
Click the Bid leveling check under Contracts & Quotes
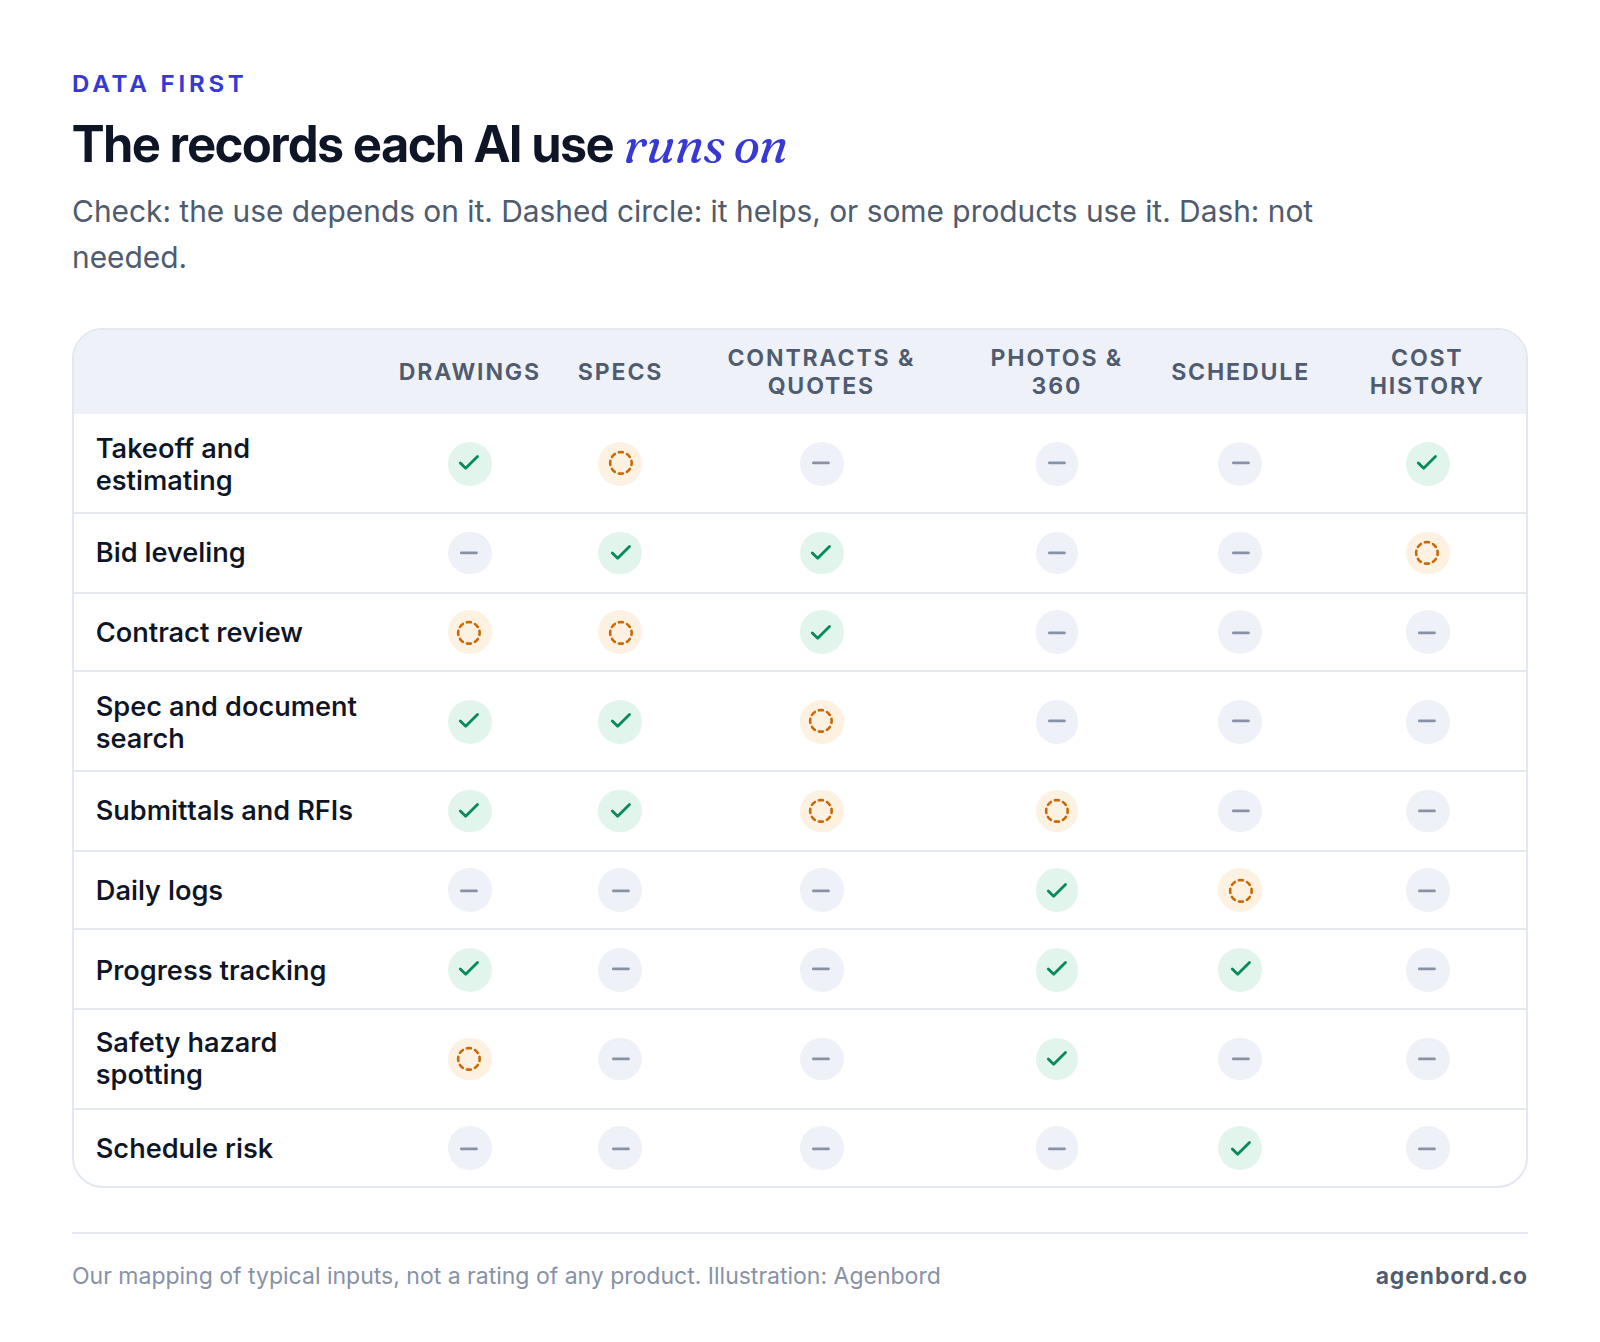click(821, 553)
